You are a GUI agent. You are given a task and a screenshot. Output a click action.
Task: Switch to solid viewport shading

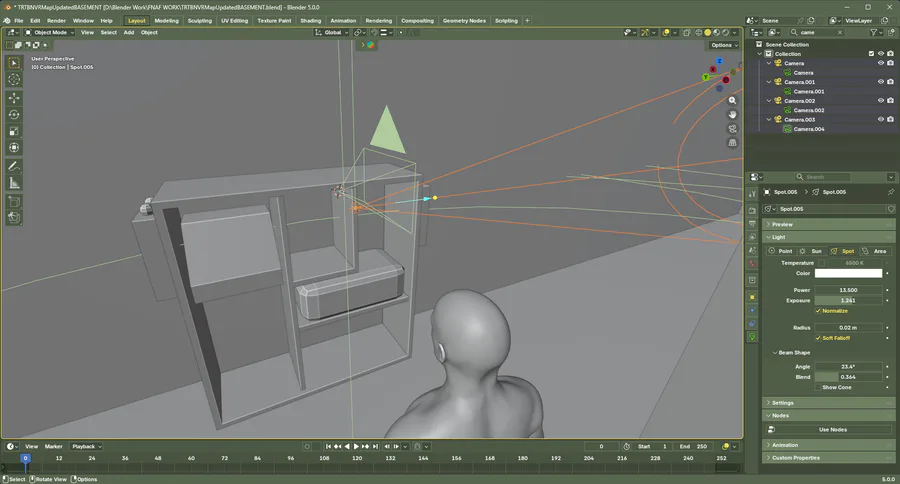(708, 33)
